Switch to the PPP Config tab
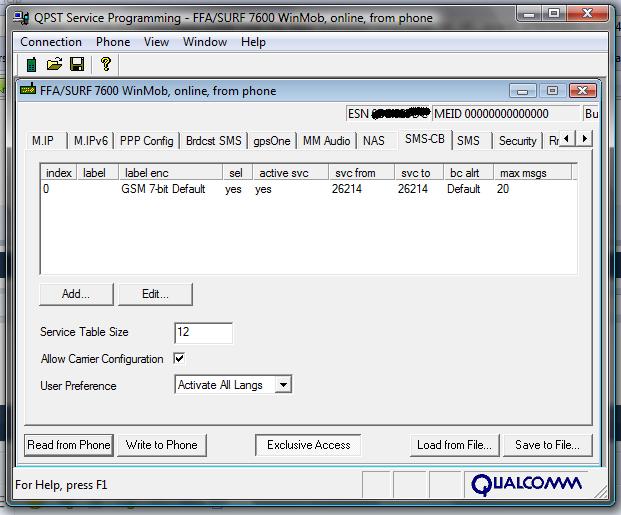 pos(147,141)
